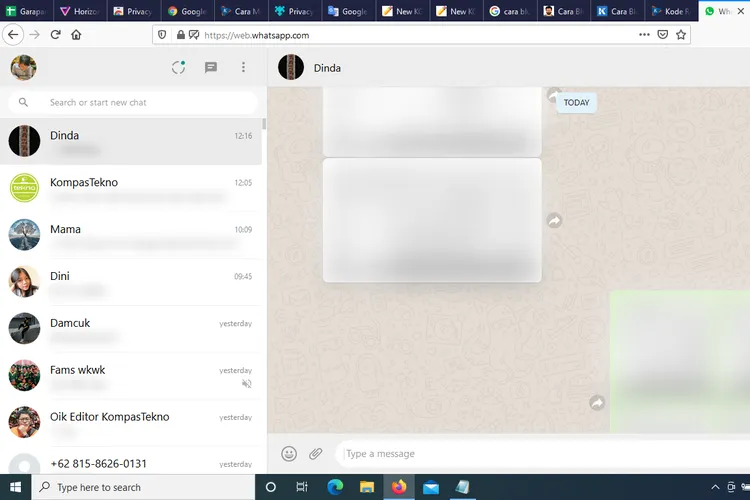Start a new chat via message icon
The width and height of the screenshot is (750, 500).
[x=211, y=68]
